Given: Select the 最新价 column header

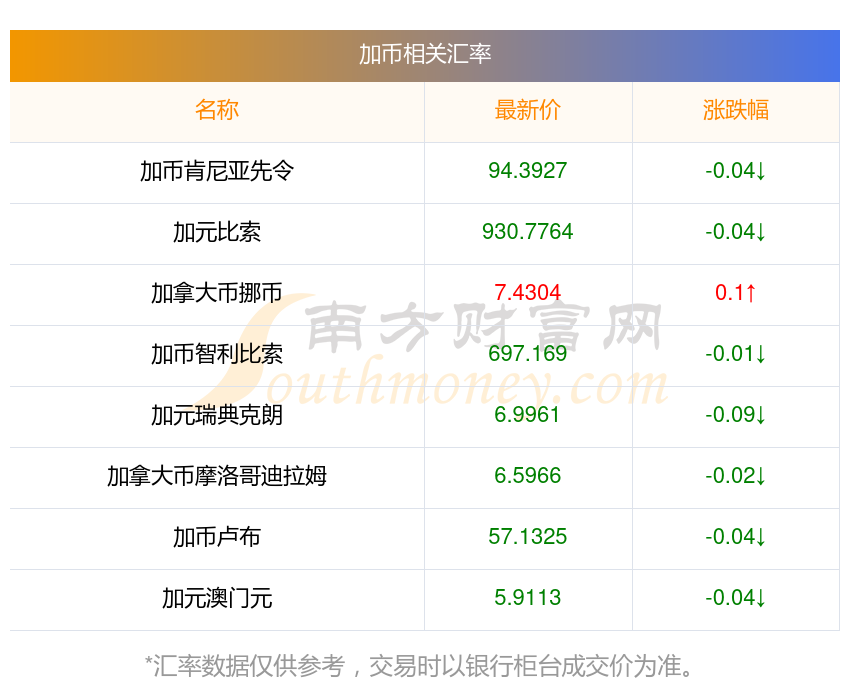Looking at the screenshot, I should pyautogui.click(x=527, y=110).
